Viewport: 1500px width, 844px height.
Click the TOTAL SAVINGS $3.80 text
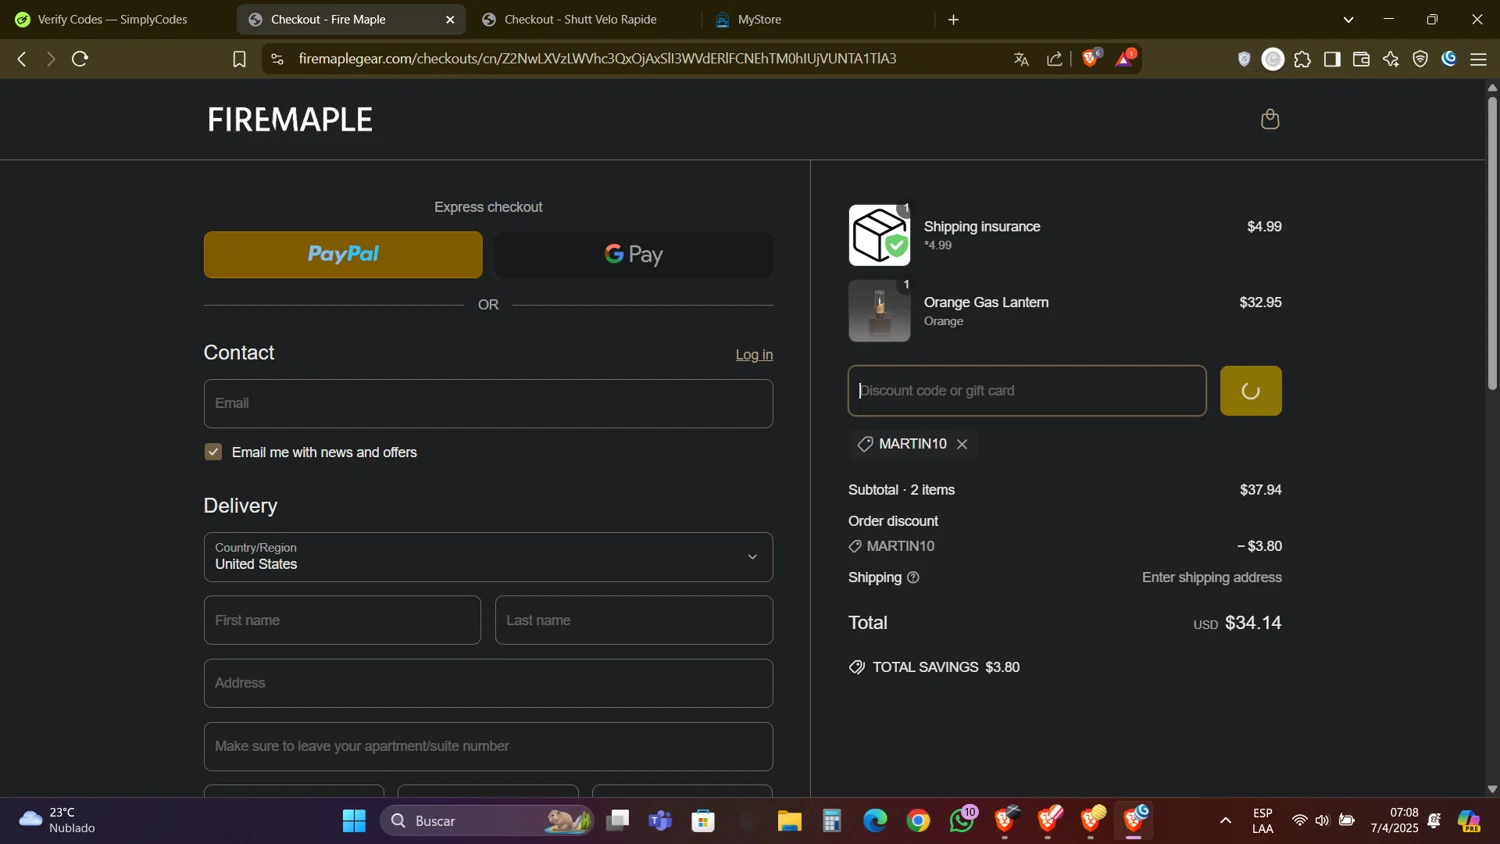pyautogui.click(x=946, y=667)
